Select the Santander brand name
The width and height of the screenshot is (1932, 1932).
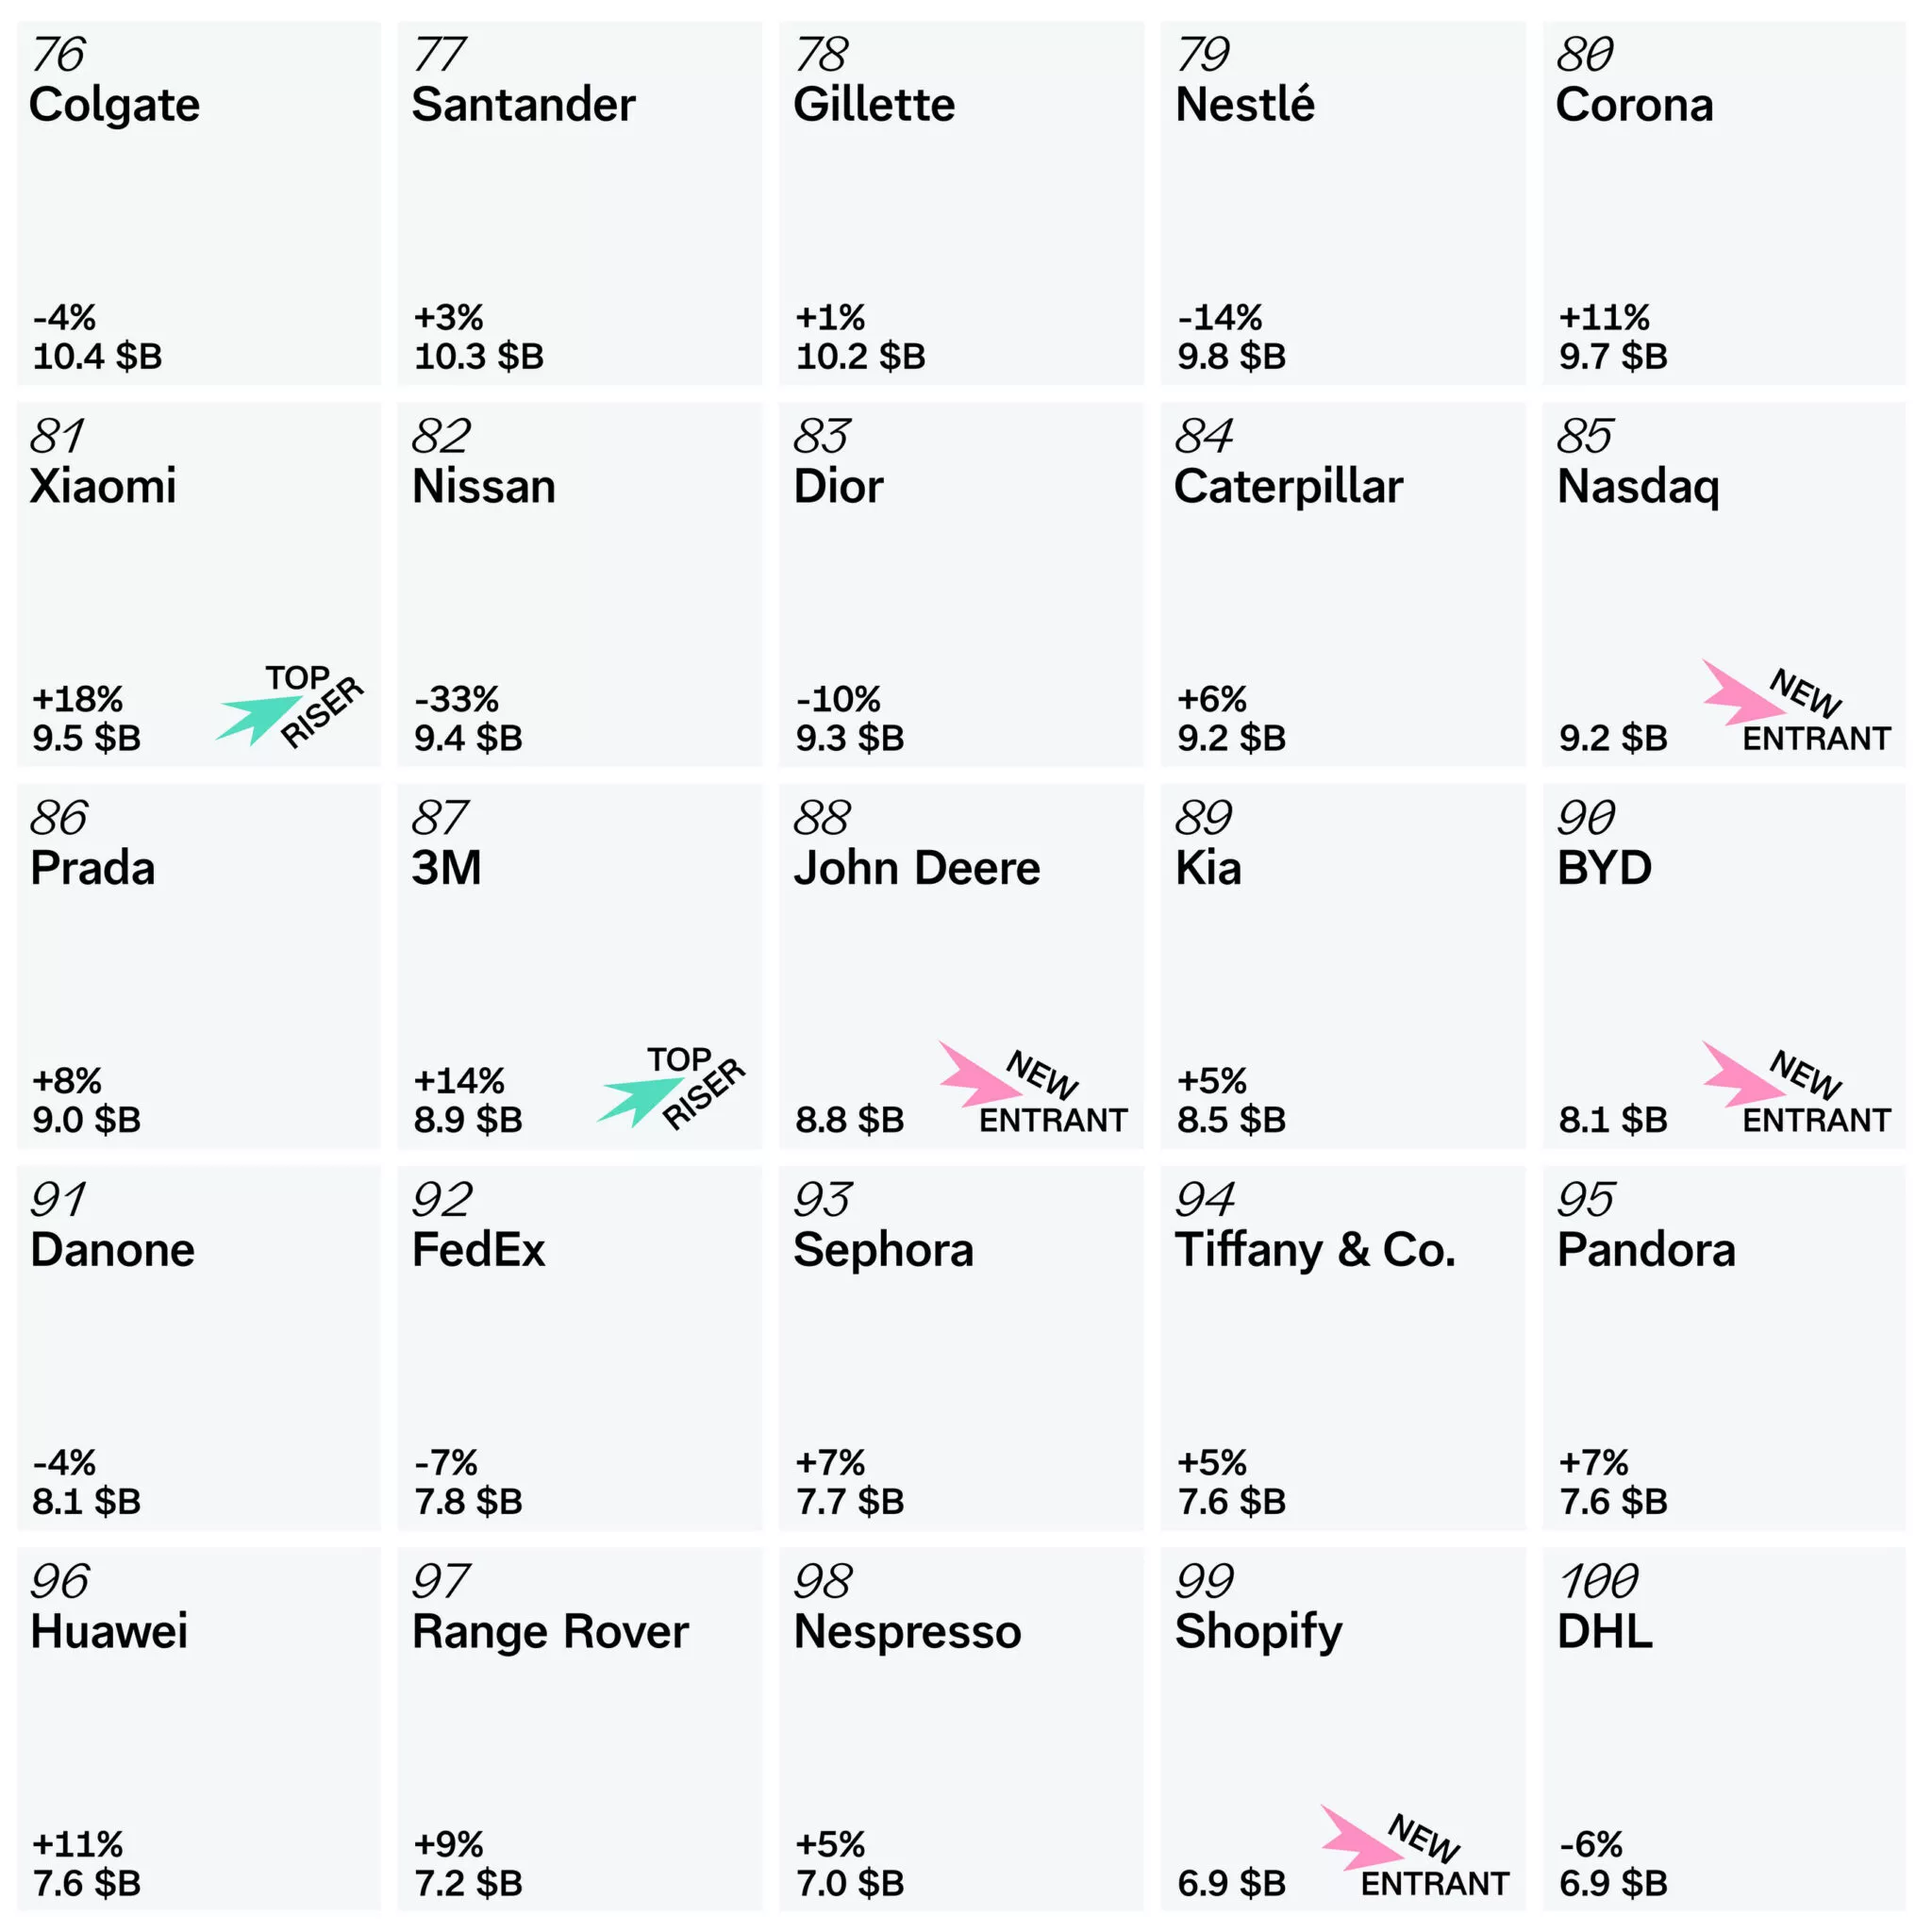pyautogui.click(x=523, y=105)
